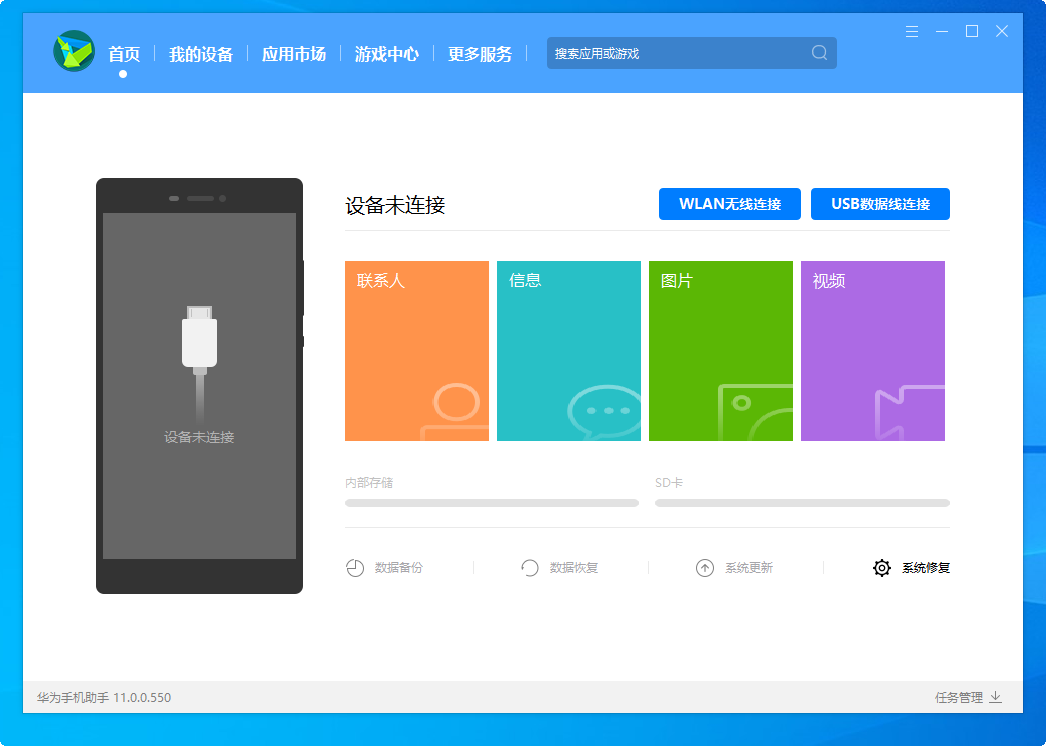The width and height of the screenshot is (1046, 746).
Task: Open the 视频 (Videos) panel
Action: (872, 350)
